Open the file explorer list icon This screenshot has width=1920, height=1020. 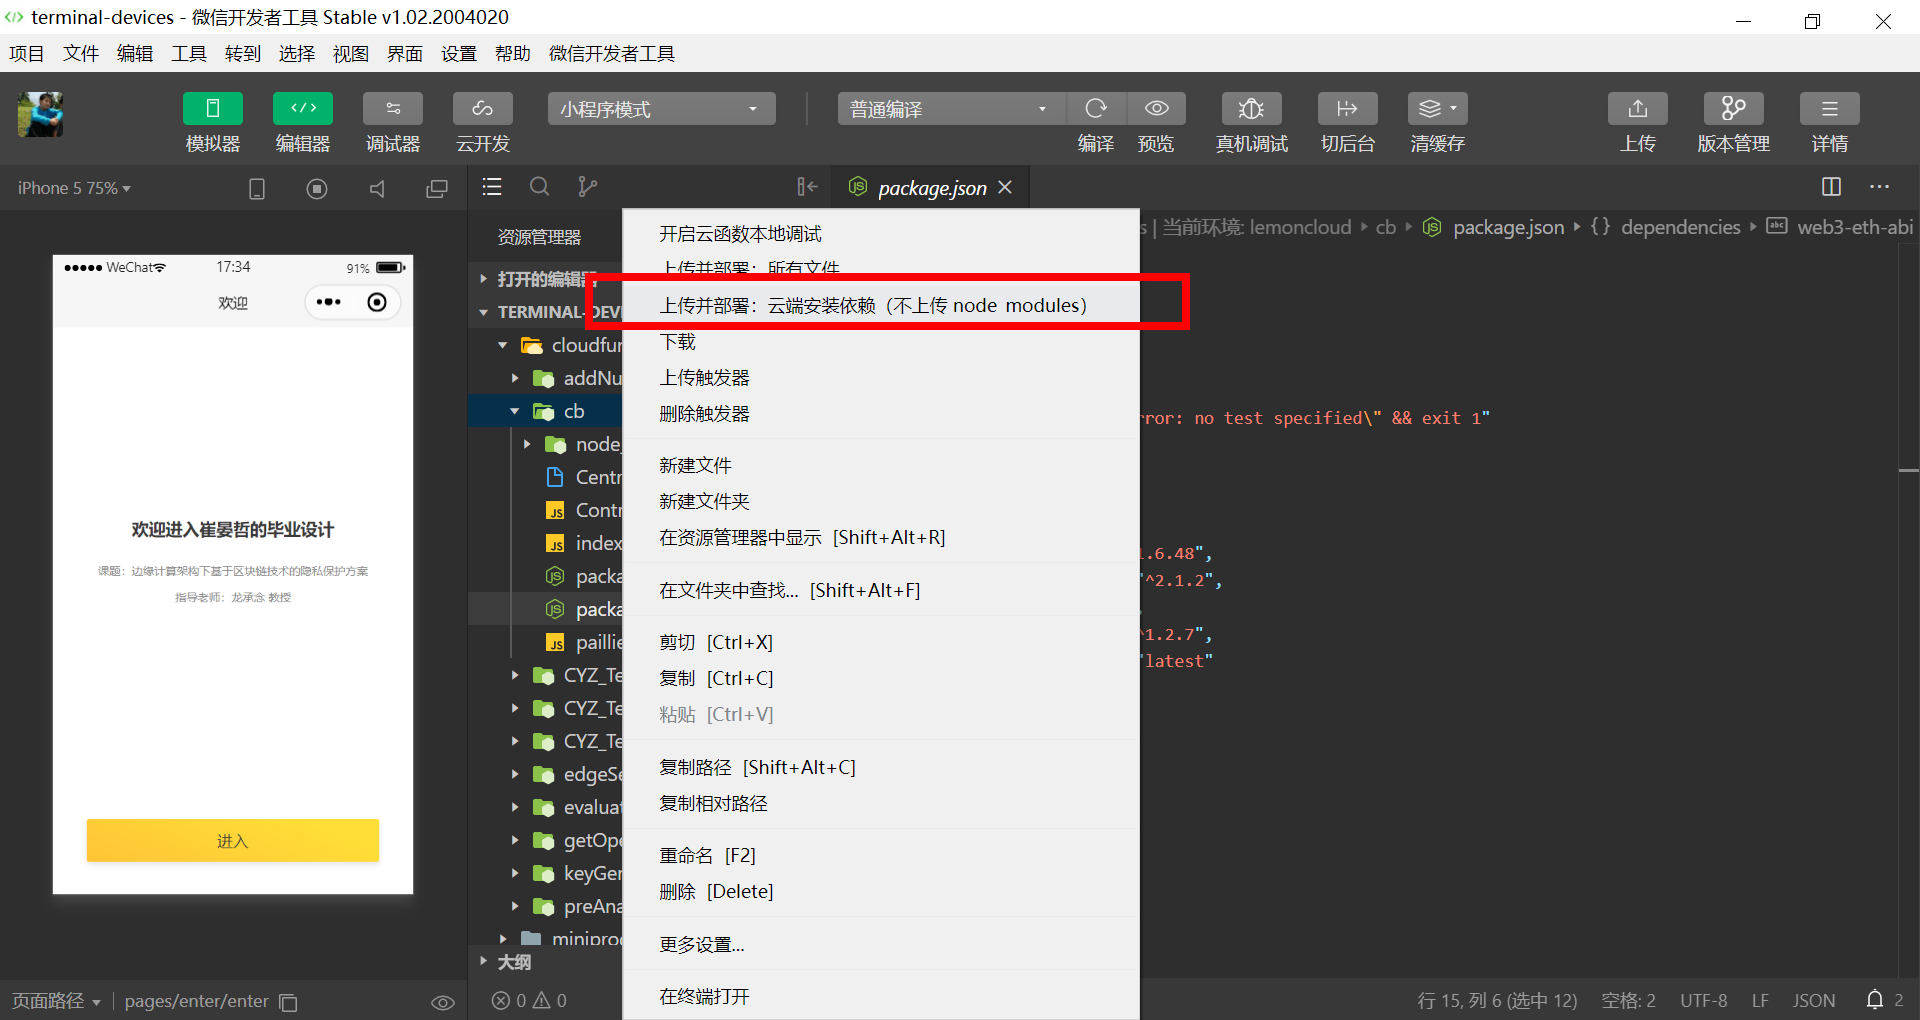(492, 187)
